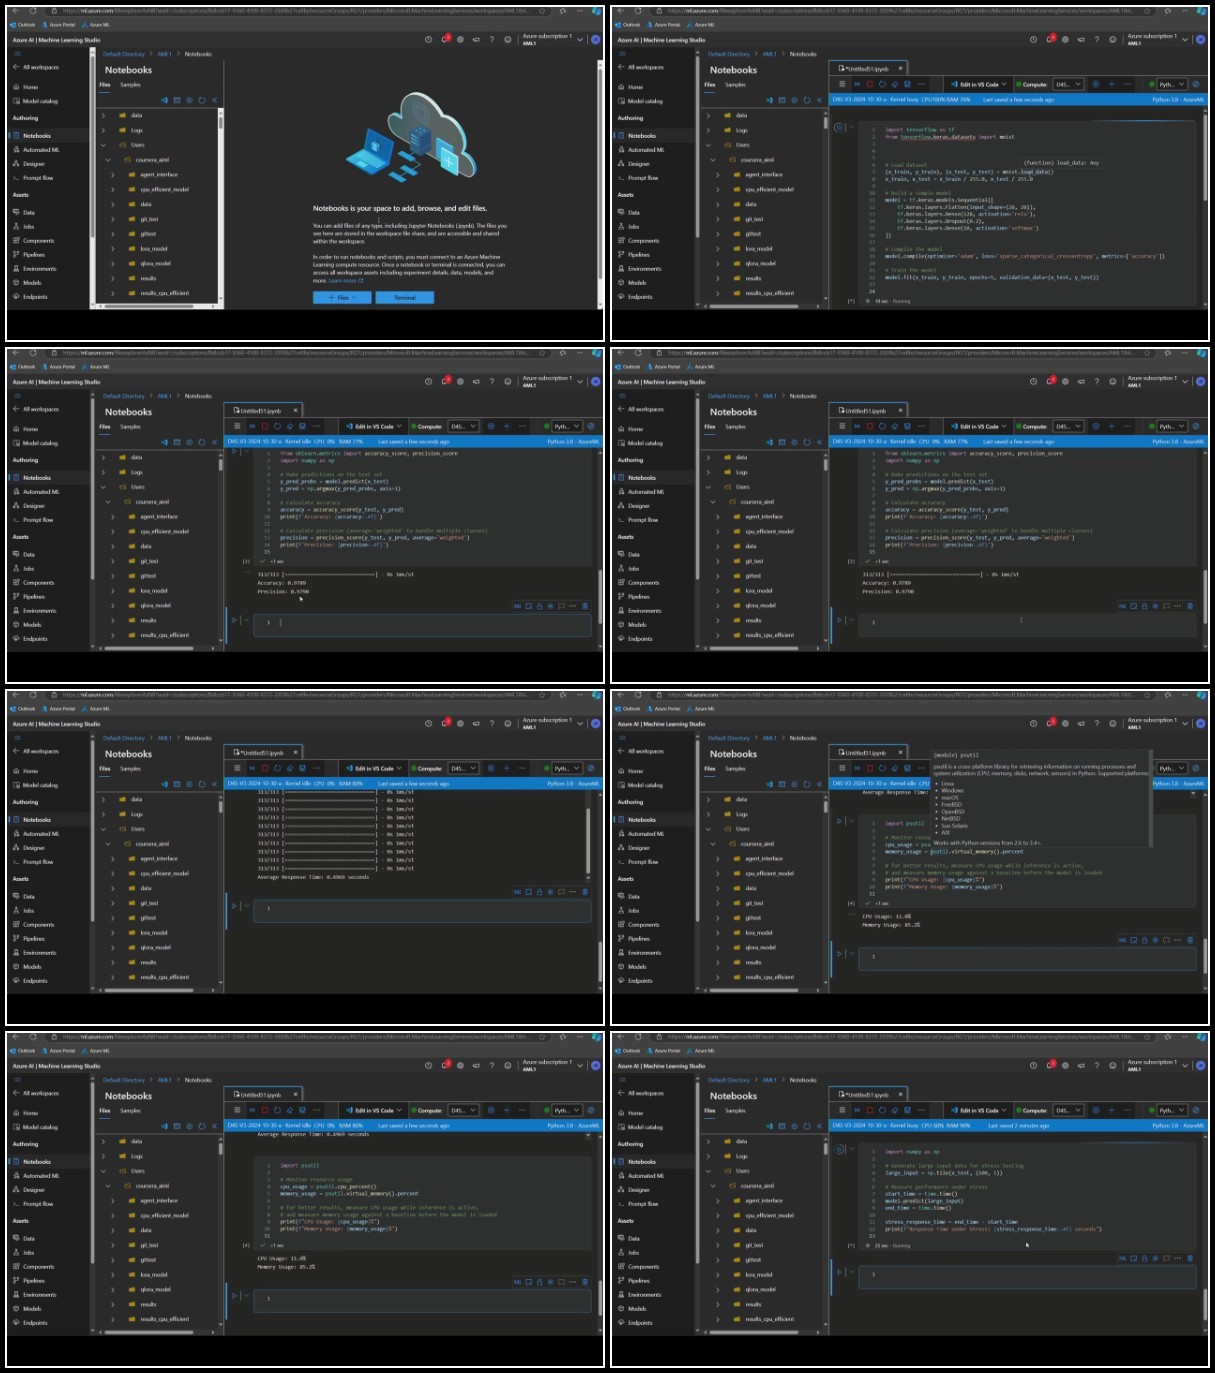Click Markdown convert icon in psutil tooltip screenshot

coord(1123,940)
